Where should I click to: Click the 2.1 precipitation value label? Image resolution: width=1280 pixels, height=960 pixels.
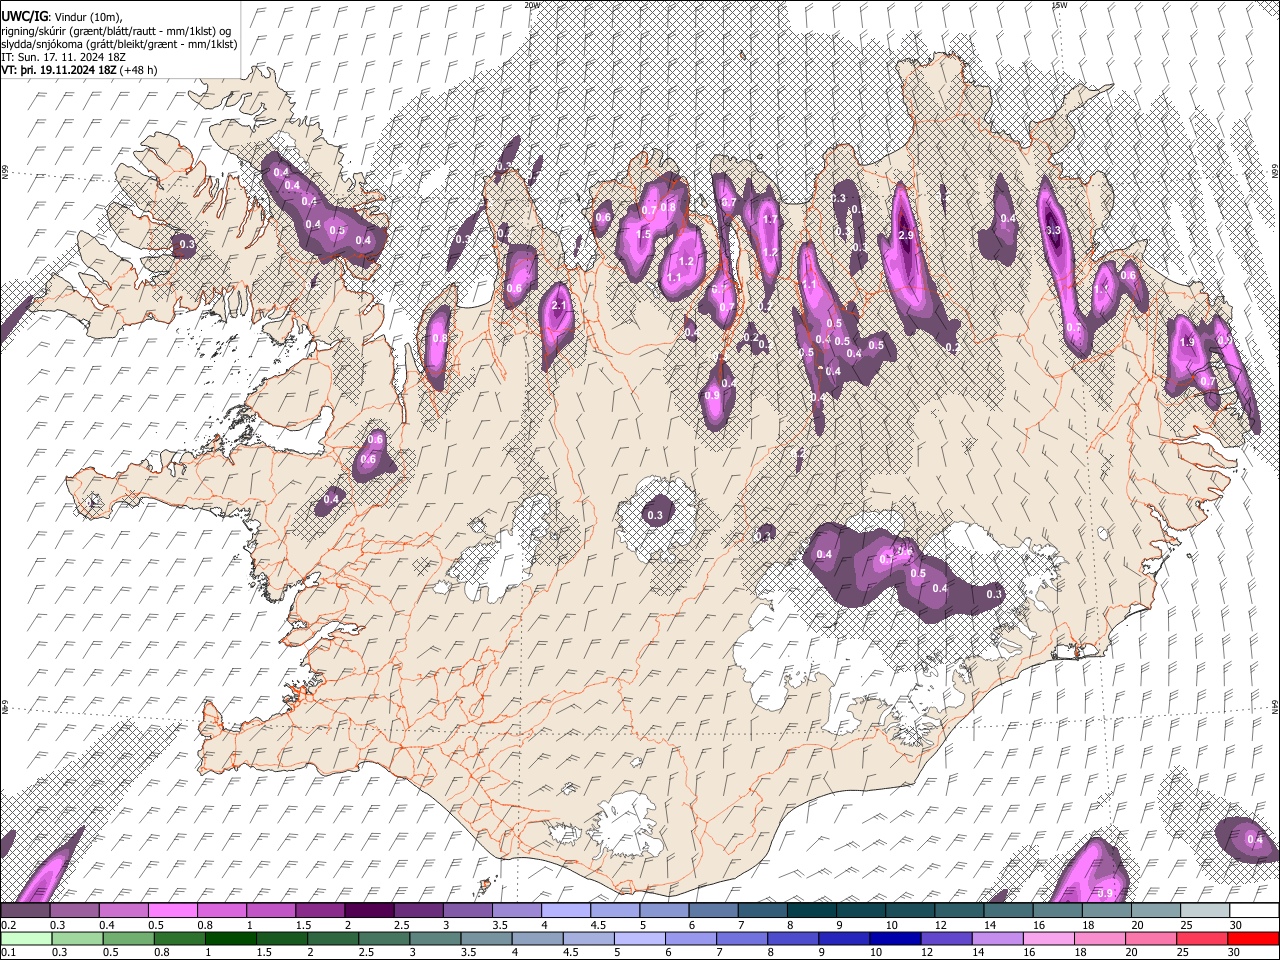pos(560,306)
